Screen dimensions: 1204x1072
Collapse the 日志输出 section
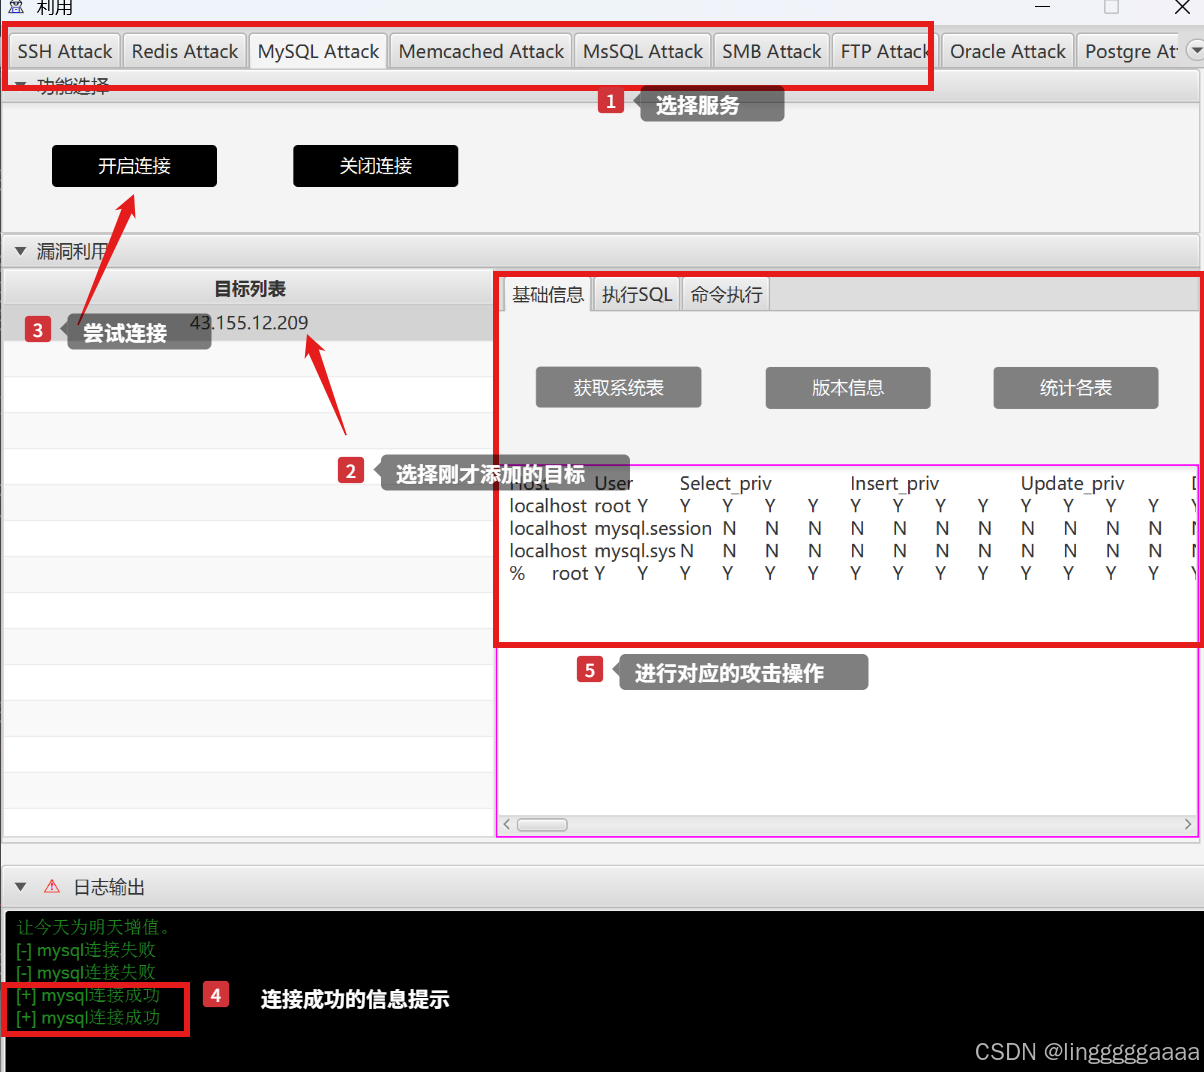[20, 887]
